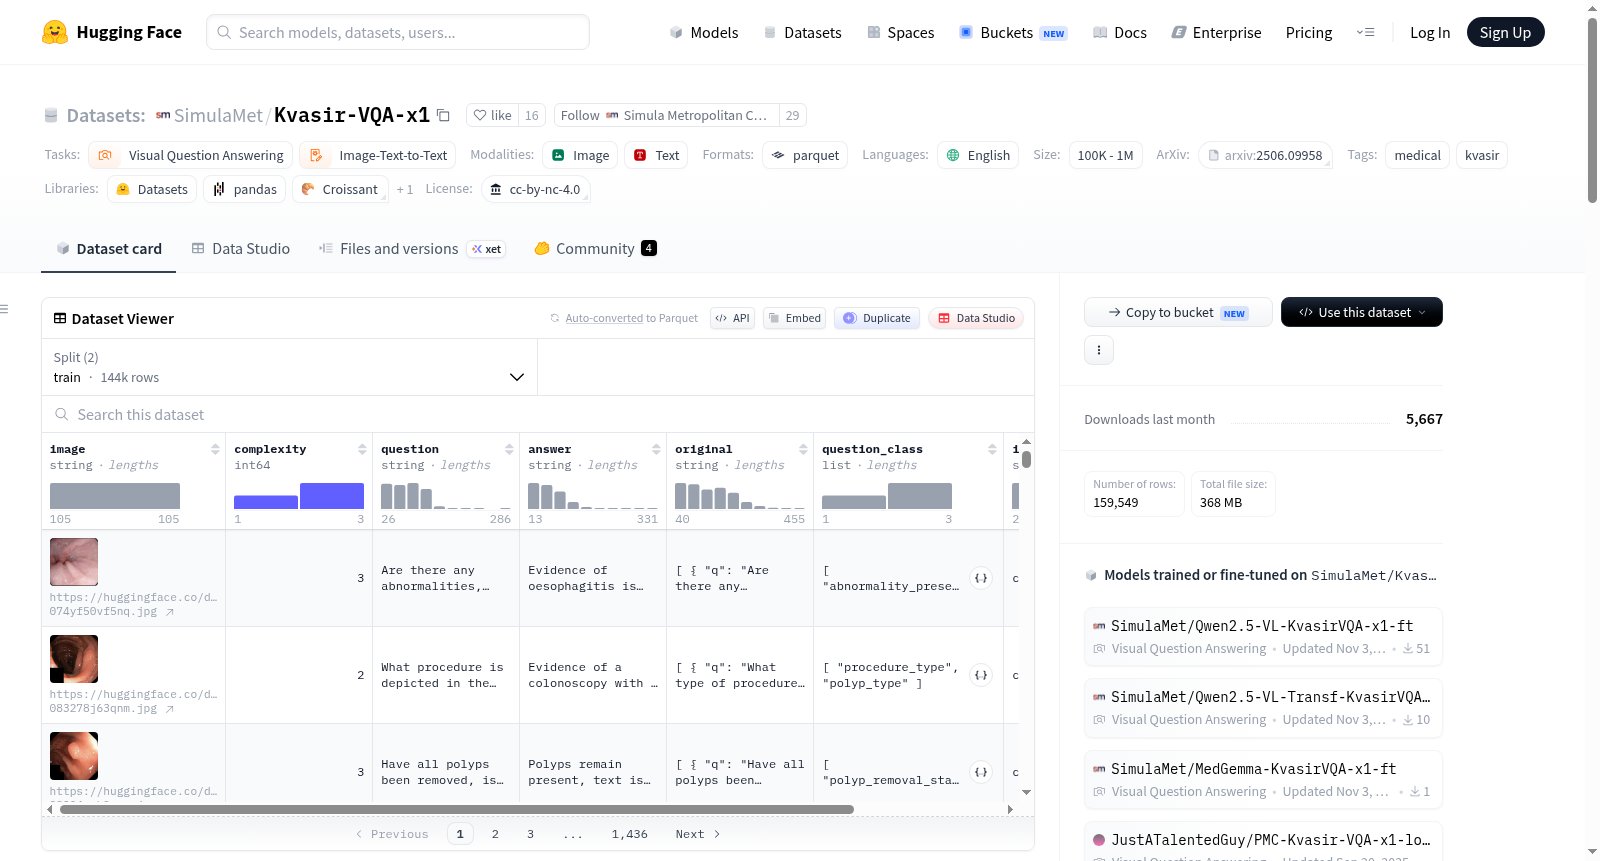Expand the Split train dropdown
The height and width of the screenshot is (861, 1600).
pos(289,367)
